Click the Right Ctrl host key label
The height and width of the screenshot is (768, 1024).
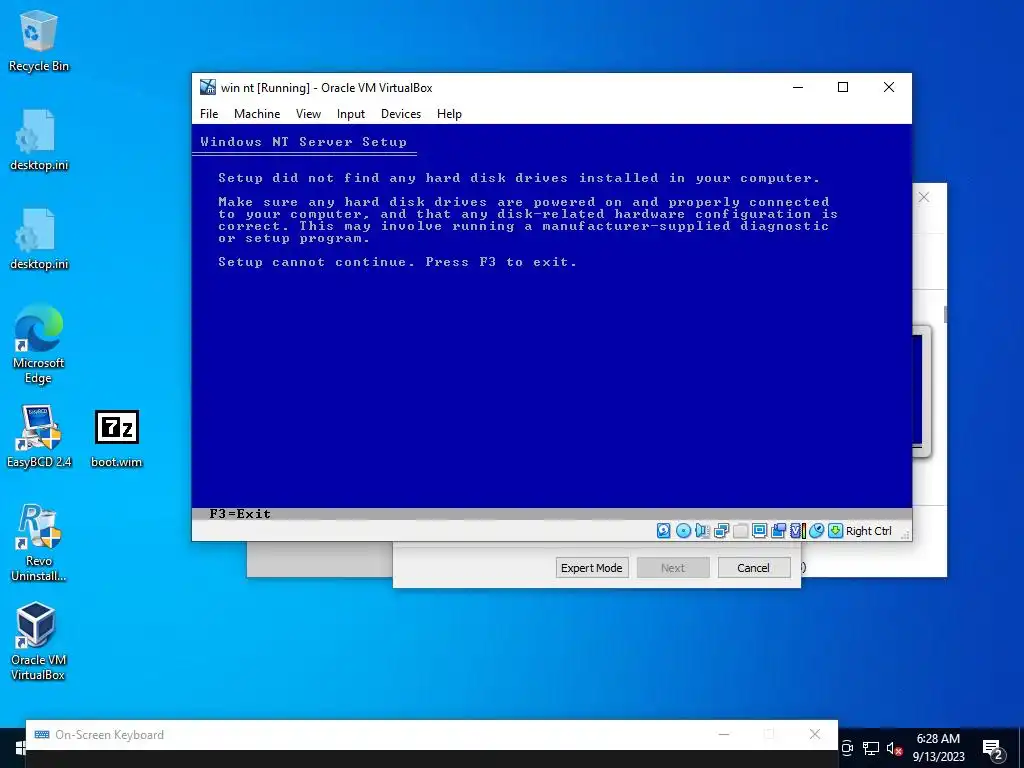pyautogui.click(x=869, y=531)
